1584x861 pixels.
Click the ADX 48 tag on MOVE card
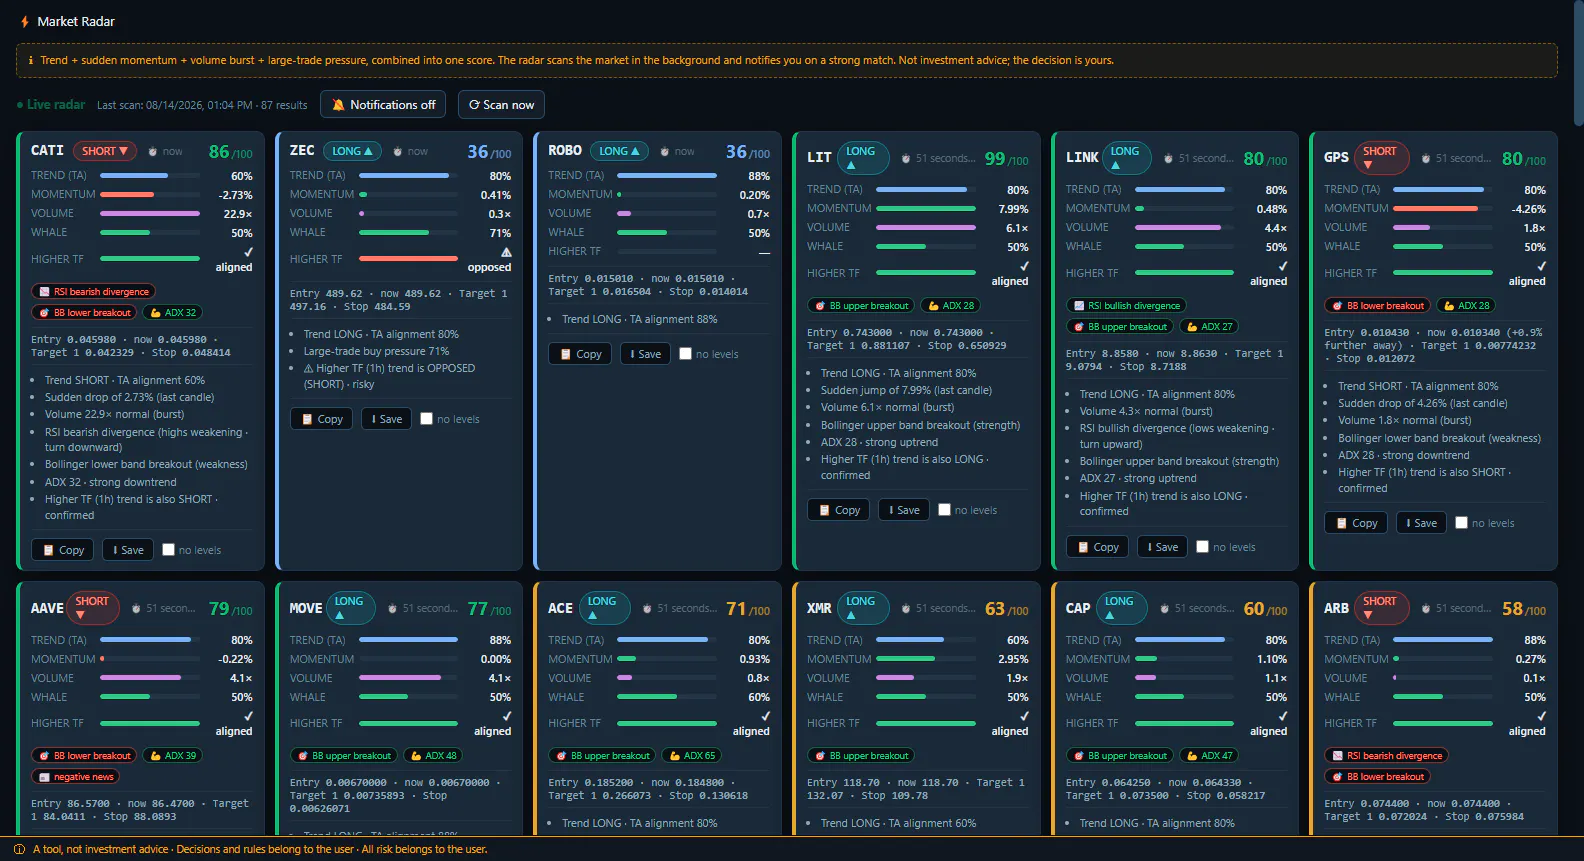pyautogui.click(x=432, y=756)
